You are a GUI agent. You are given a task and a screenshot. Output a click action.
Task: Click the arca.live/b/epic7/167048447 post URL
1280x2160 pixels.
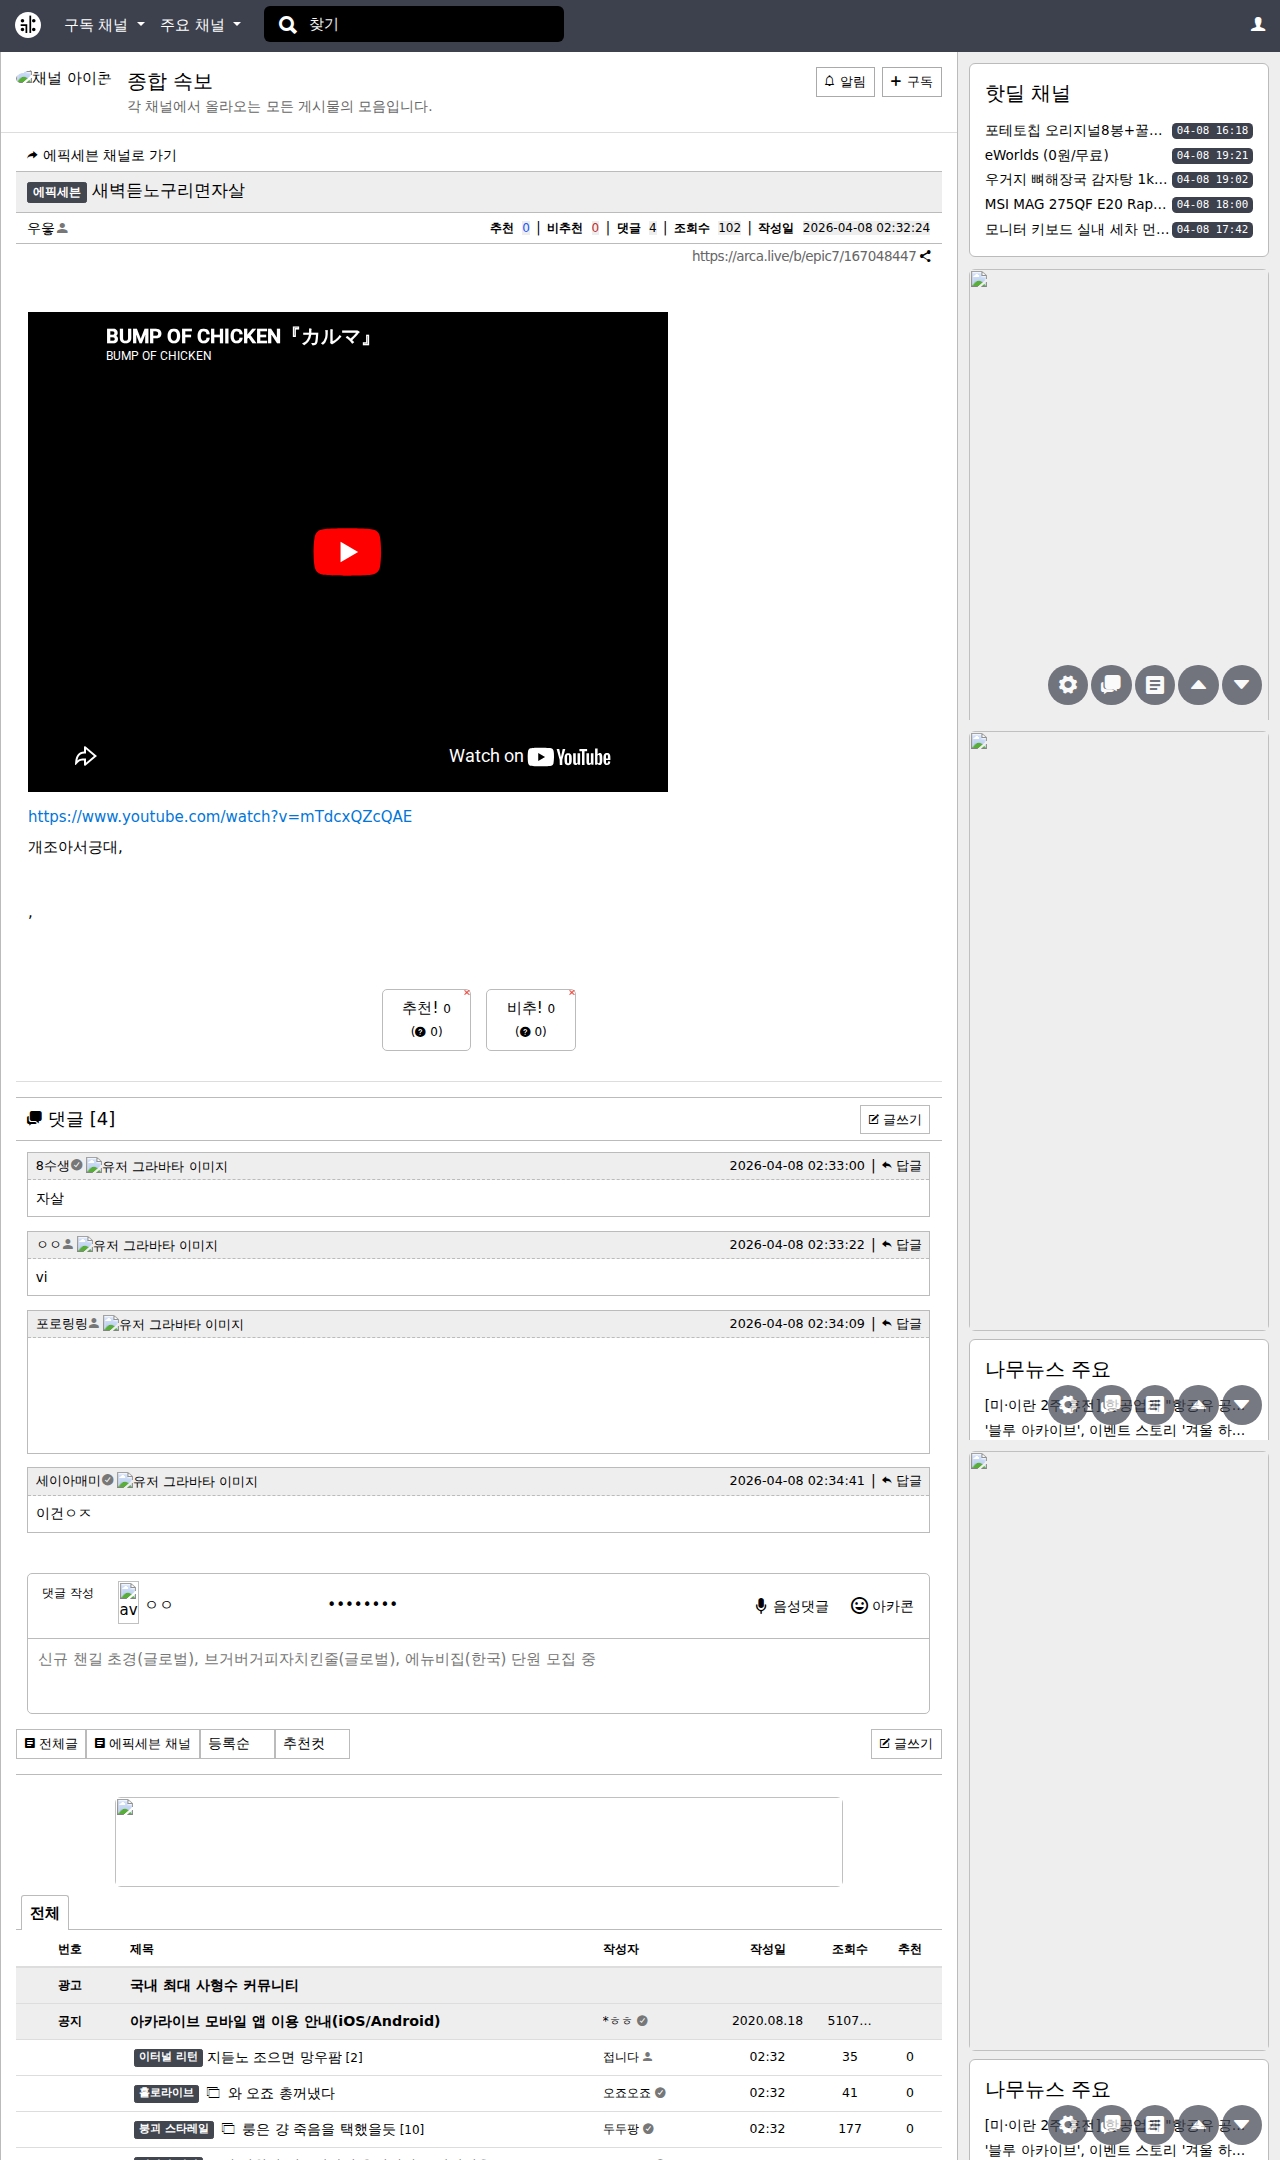[804, 257]
